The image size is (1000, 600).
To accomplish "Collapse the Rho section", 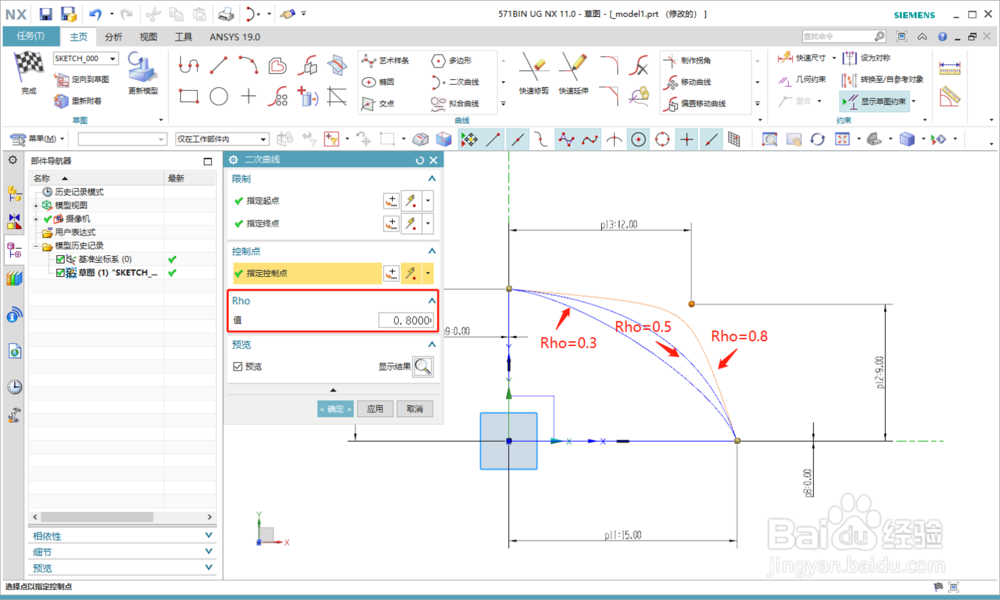I will click(432, 300).
